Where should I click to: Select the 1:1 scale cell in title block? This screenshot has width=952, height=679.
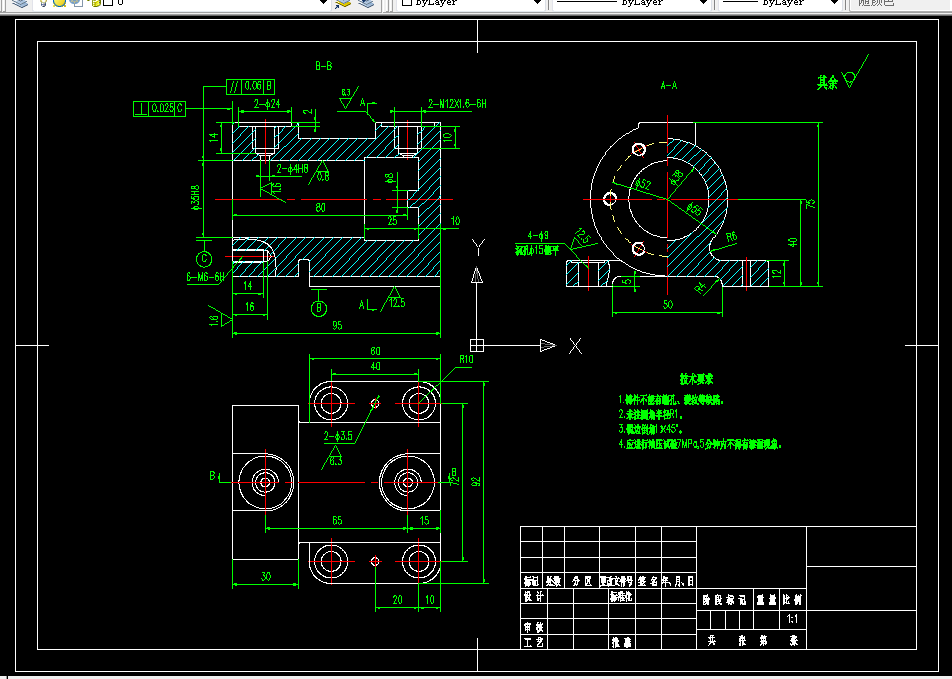792,619
